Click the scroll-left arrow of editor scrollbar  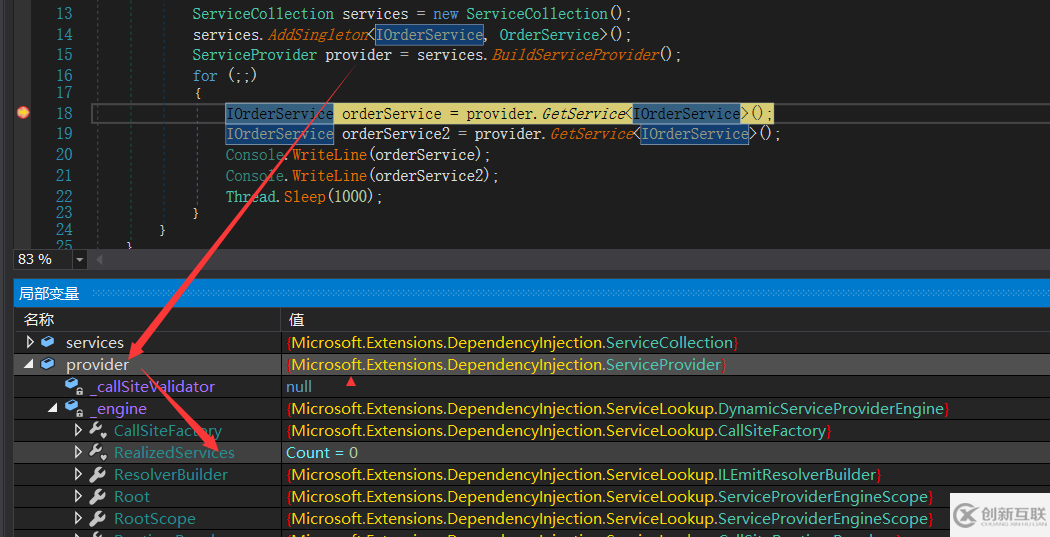(99, 260)
